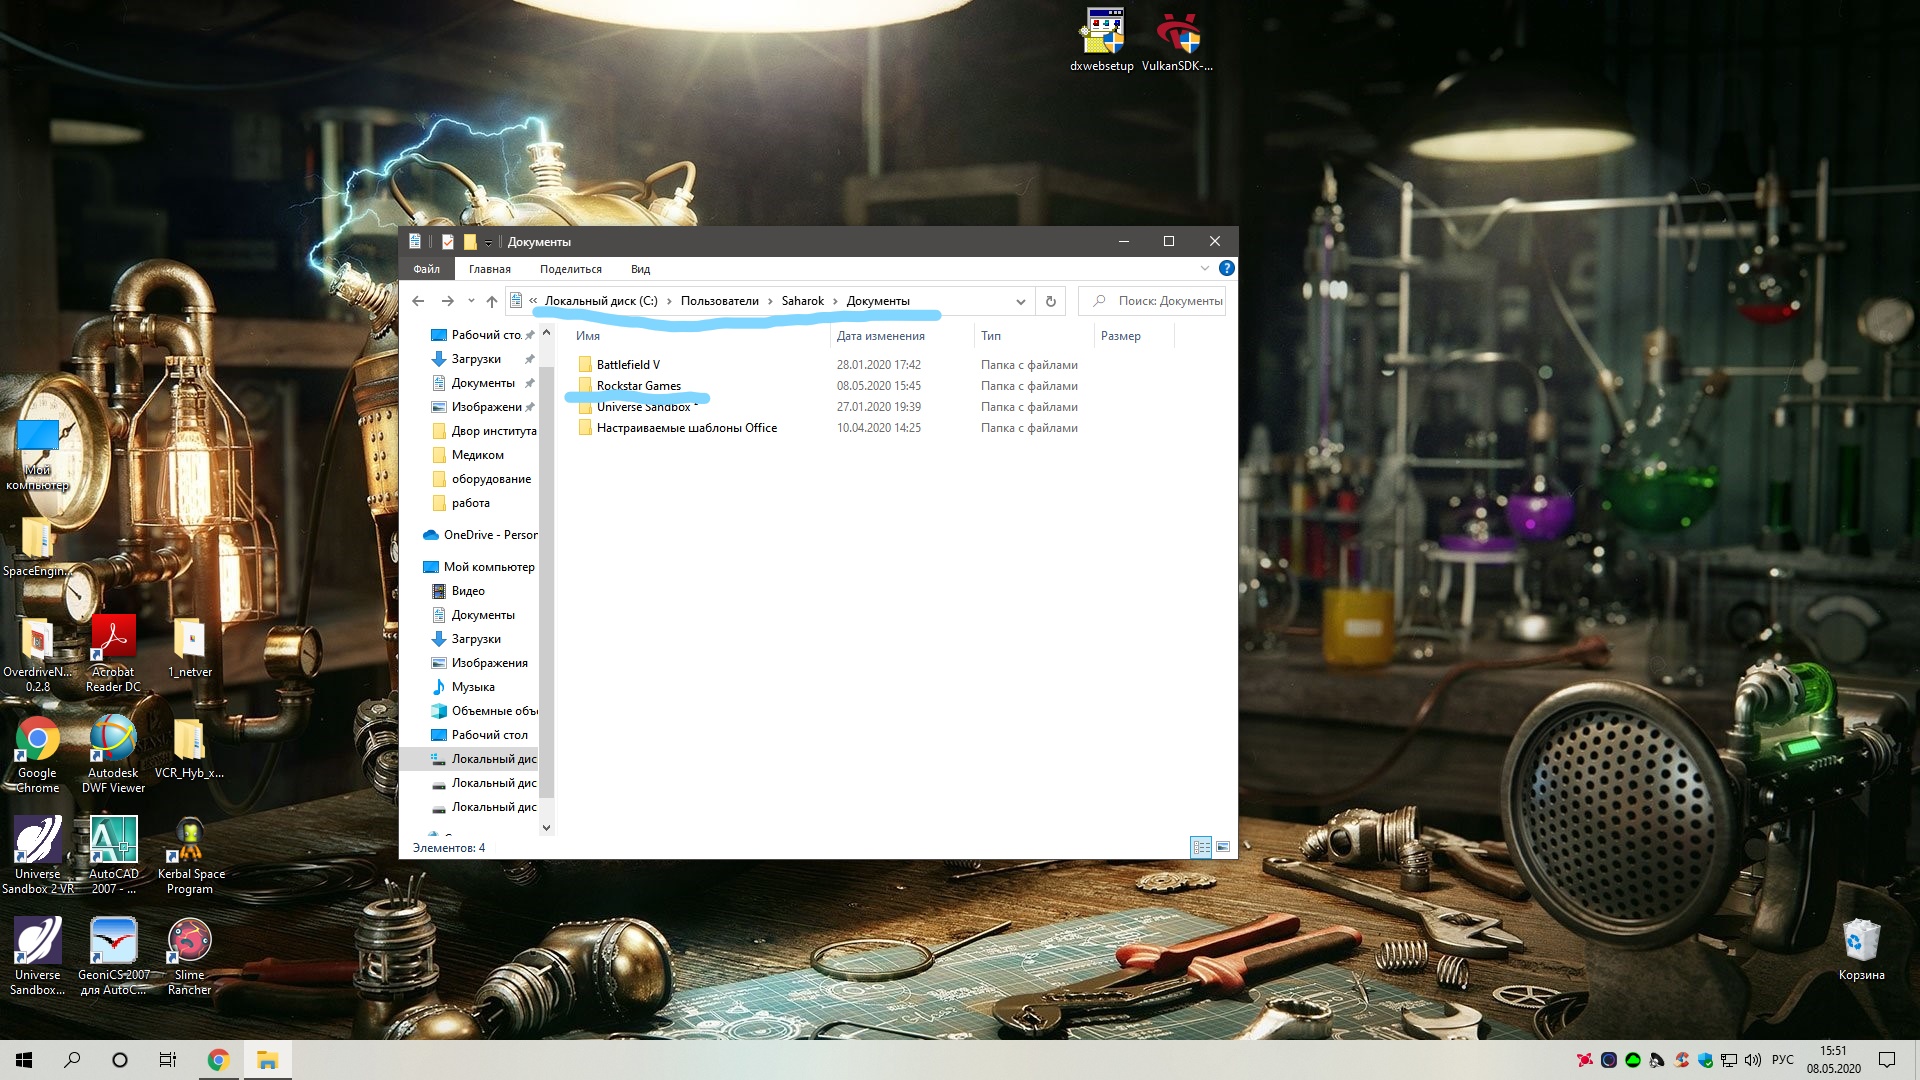Expand the address bar history dropdown
The width and height of the screenshot is (1920, 1080).
click(x=1020, y=301)
